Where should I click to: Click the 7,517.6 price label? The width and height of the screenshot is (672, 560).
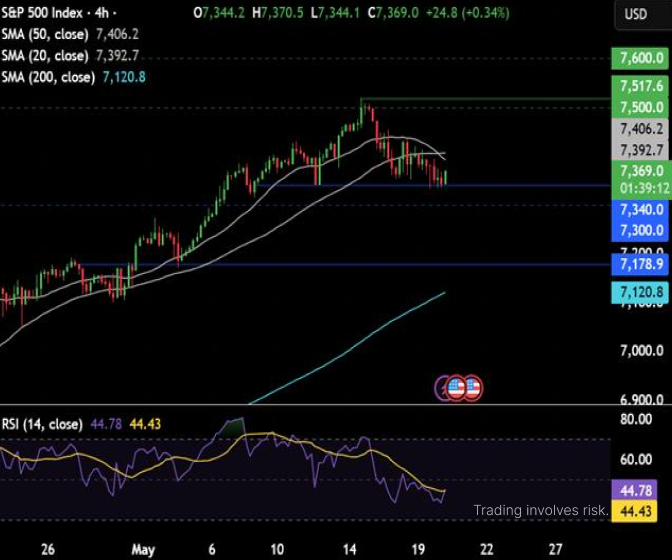tap(640, 86)
